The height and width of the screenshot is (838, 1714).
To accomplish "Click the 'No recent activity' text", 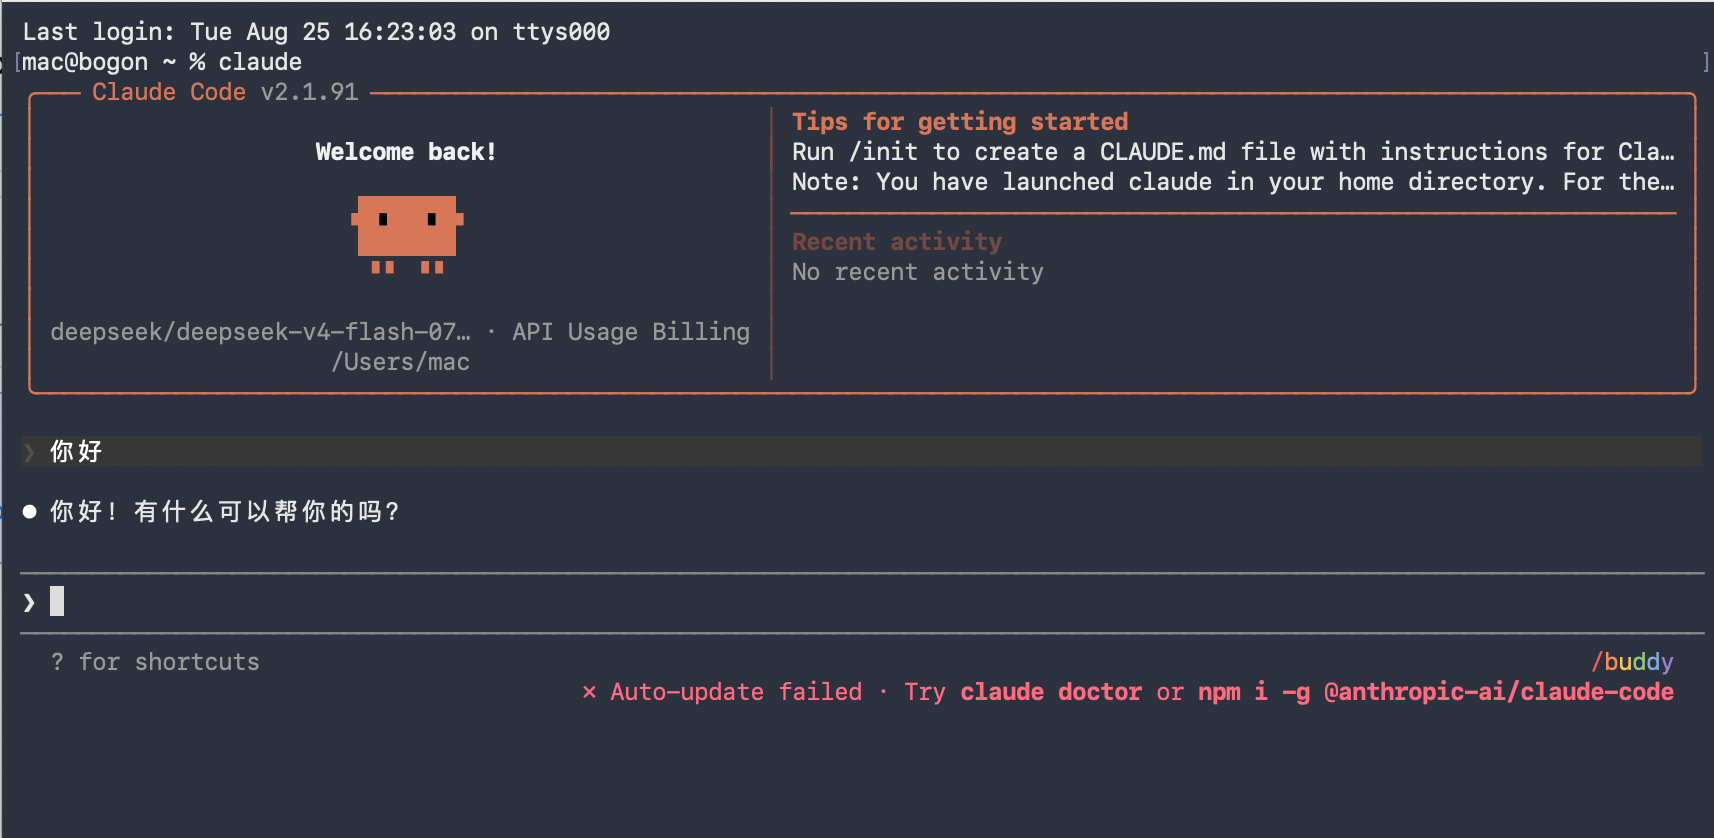I will [x=918, y=272].
